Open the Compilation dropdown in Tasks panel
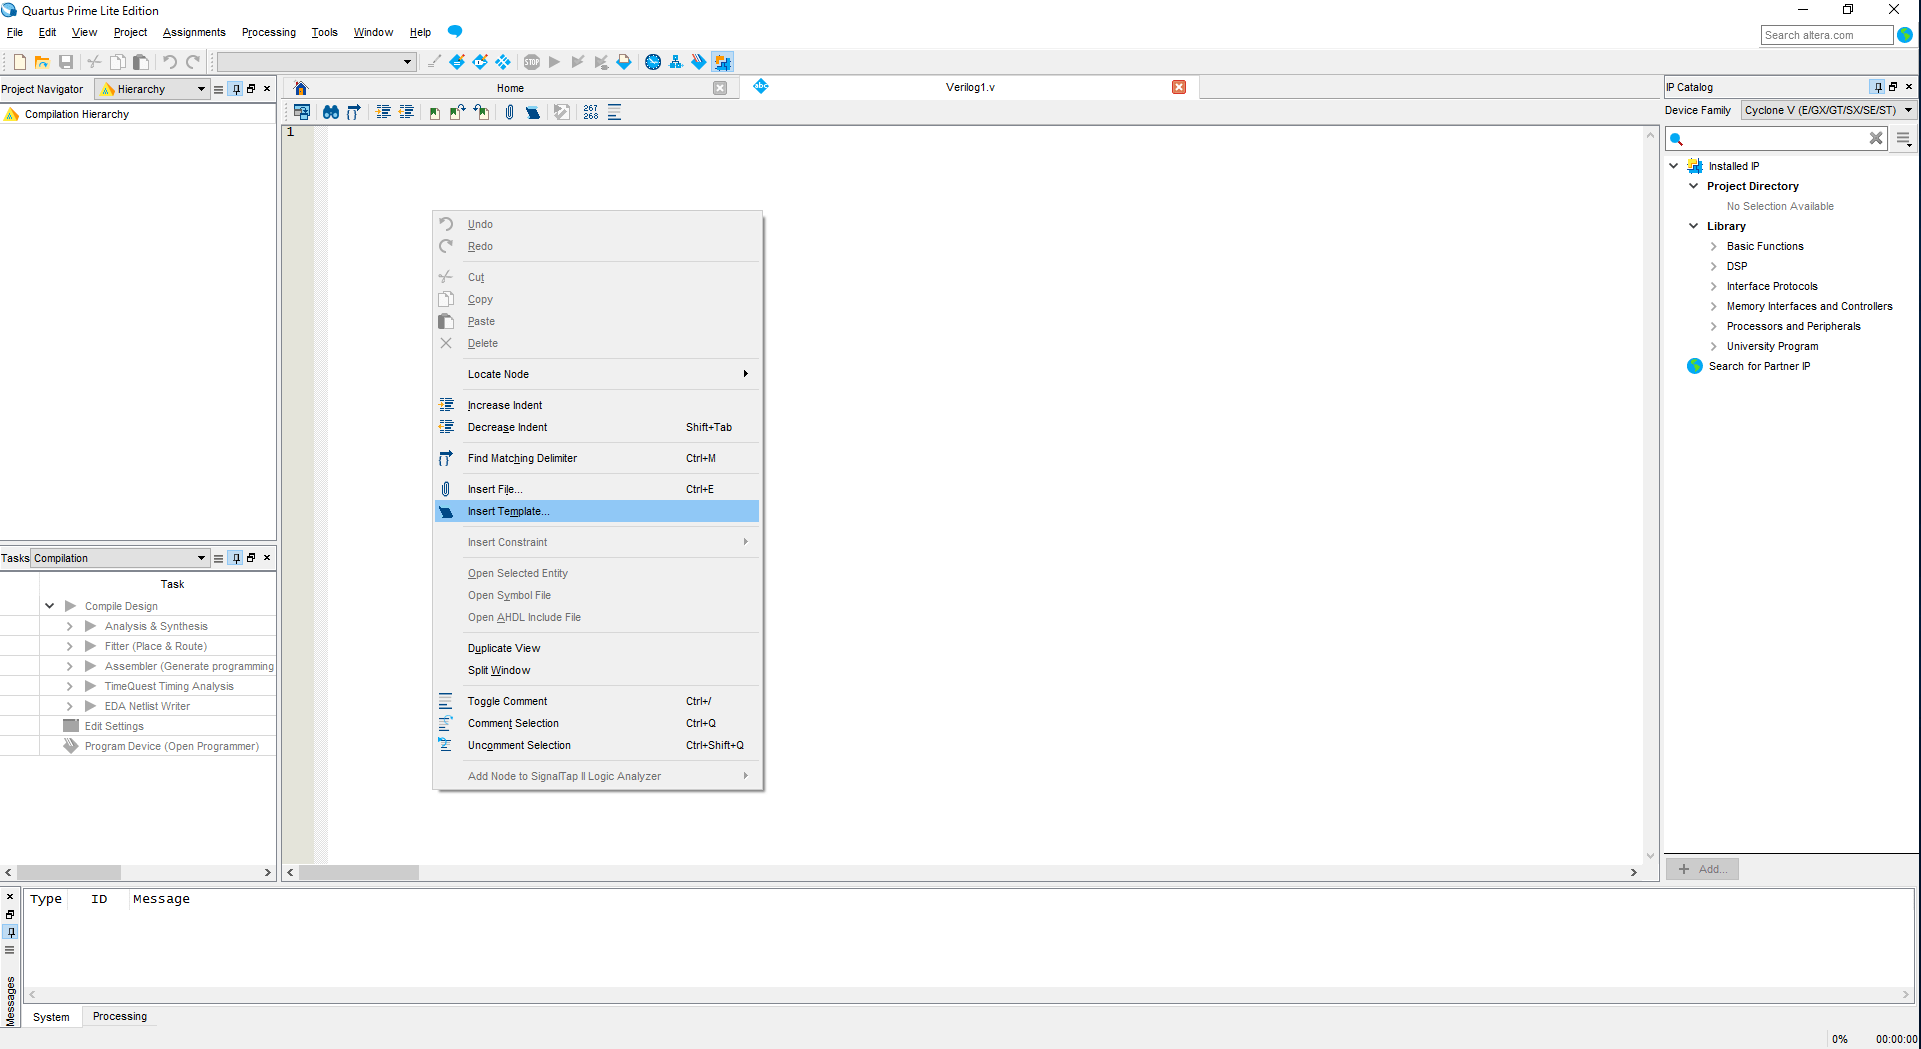The width and height of the screenshot is (1921, 1049). 120,558
